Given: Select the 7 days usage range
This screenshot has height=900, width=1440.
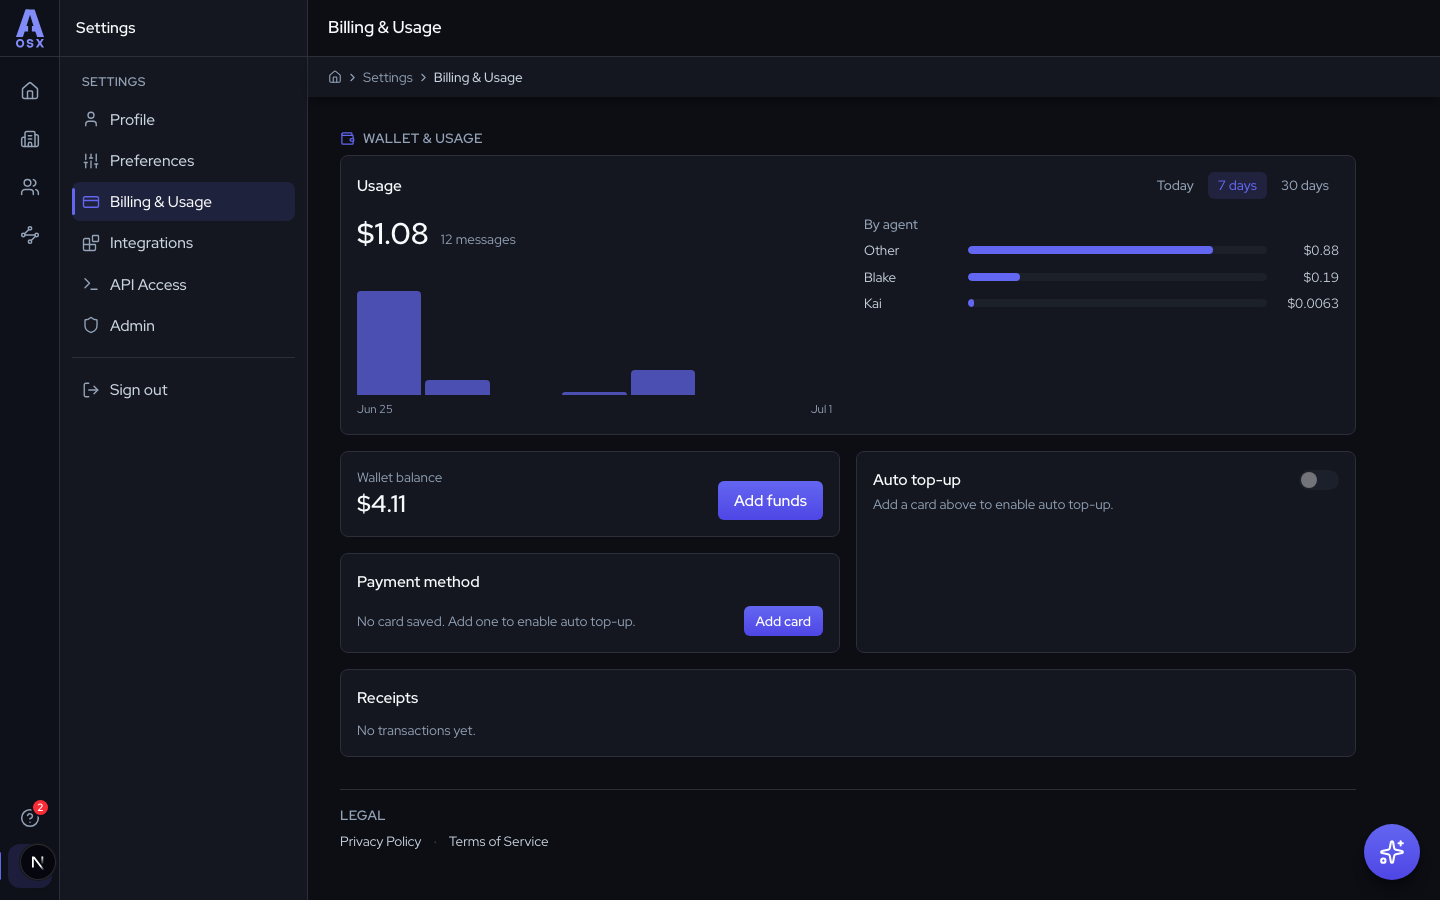Looking at the screenshot, I should coord(1237,185).
